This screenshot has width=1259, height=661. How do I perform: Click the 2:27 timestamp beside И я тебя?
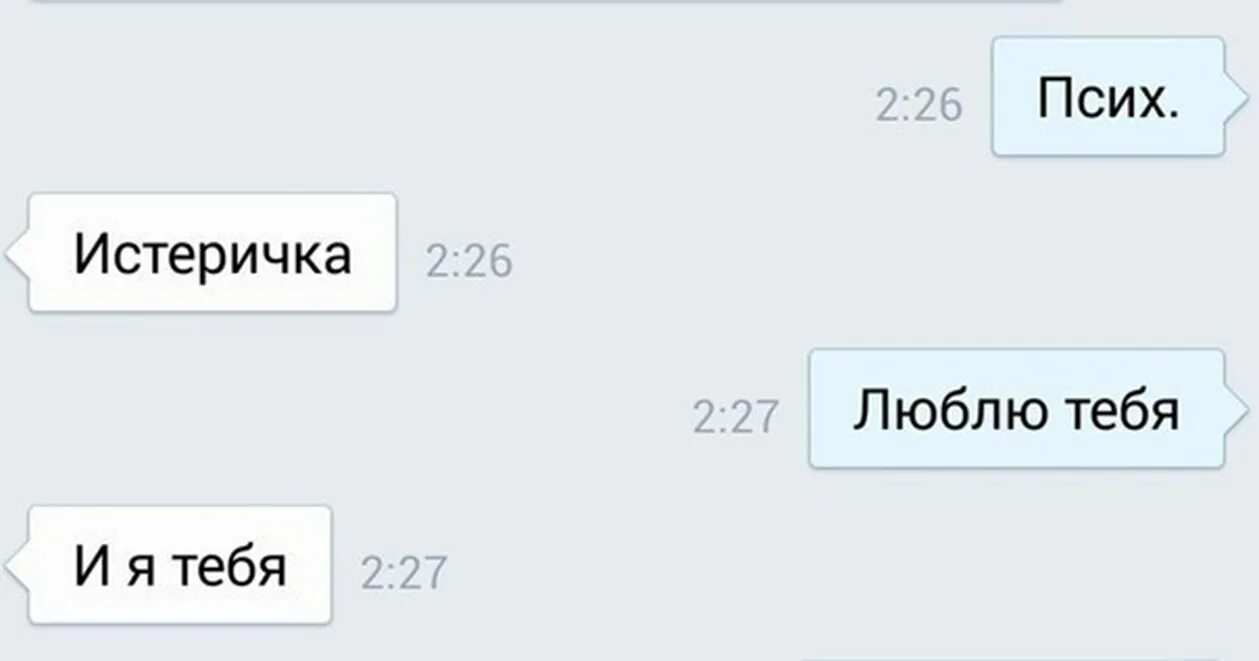click(403, 574)
